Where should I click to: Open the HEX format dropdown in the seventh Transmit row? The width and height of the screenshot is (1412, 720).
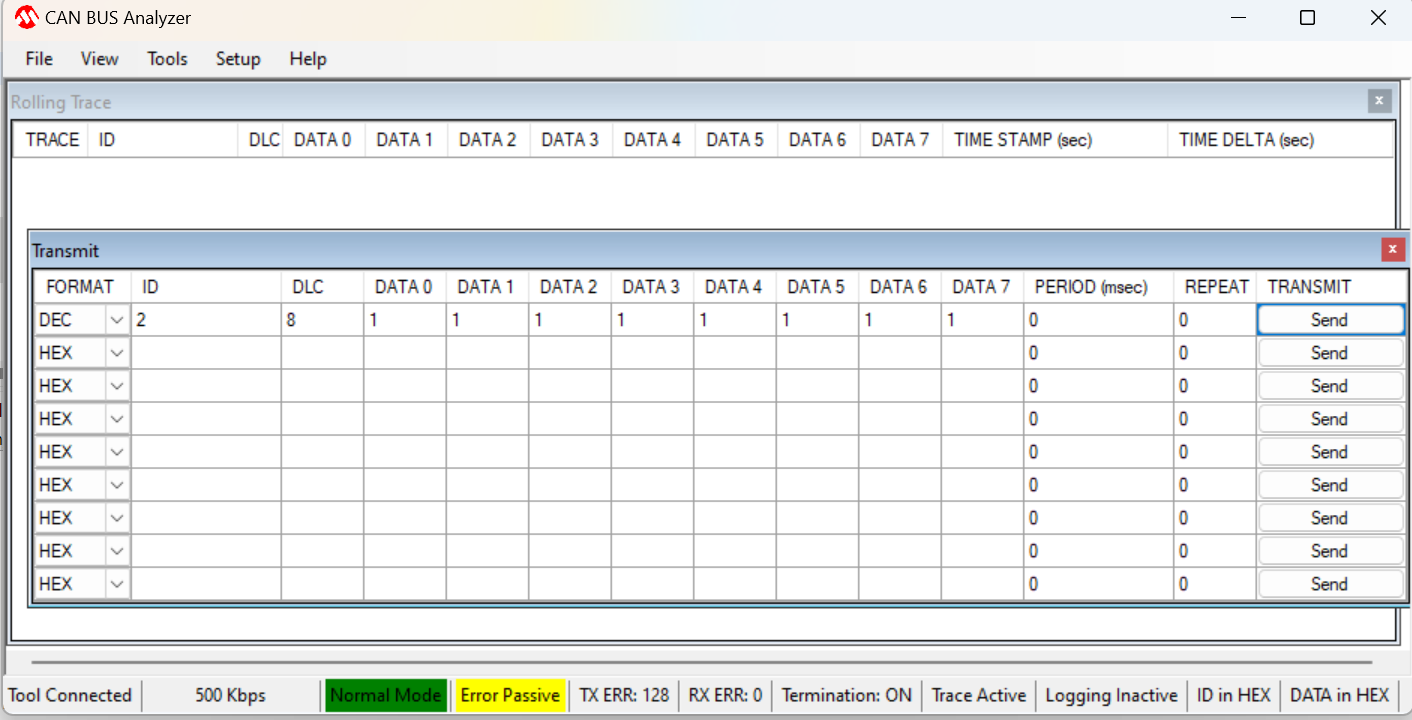click(117, 518)
